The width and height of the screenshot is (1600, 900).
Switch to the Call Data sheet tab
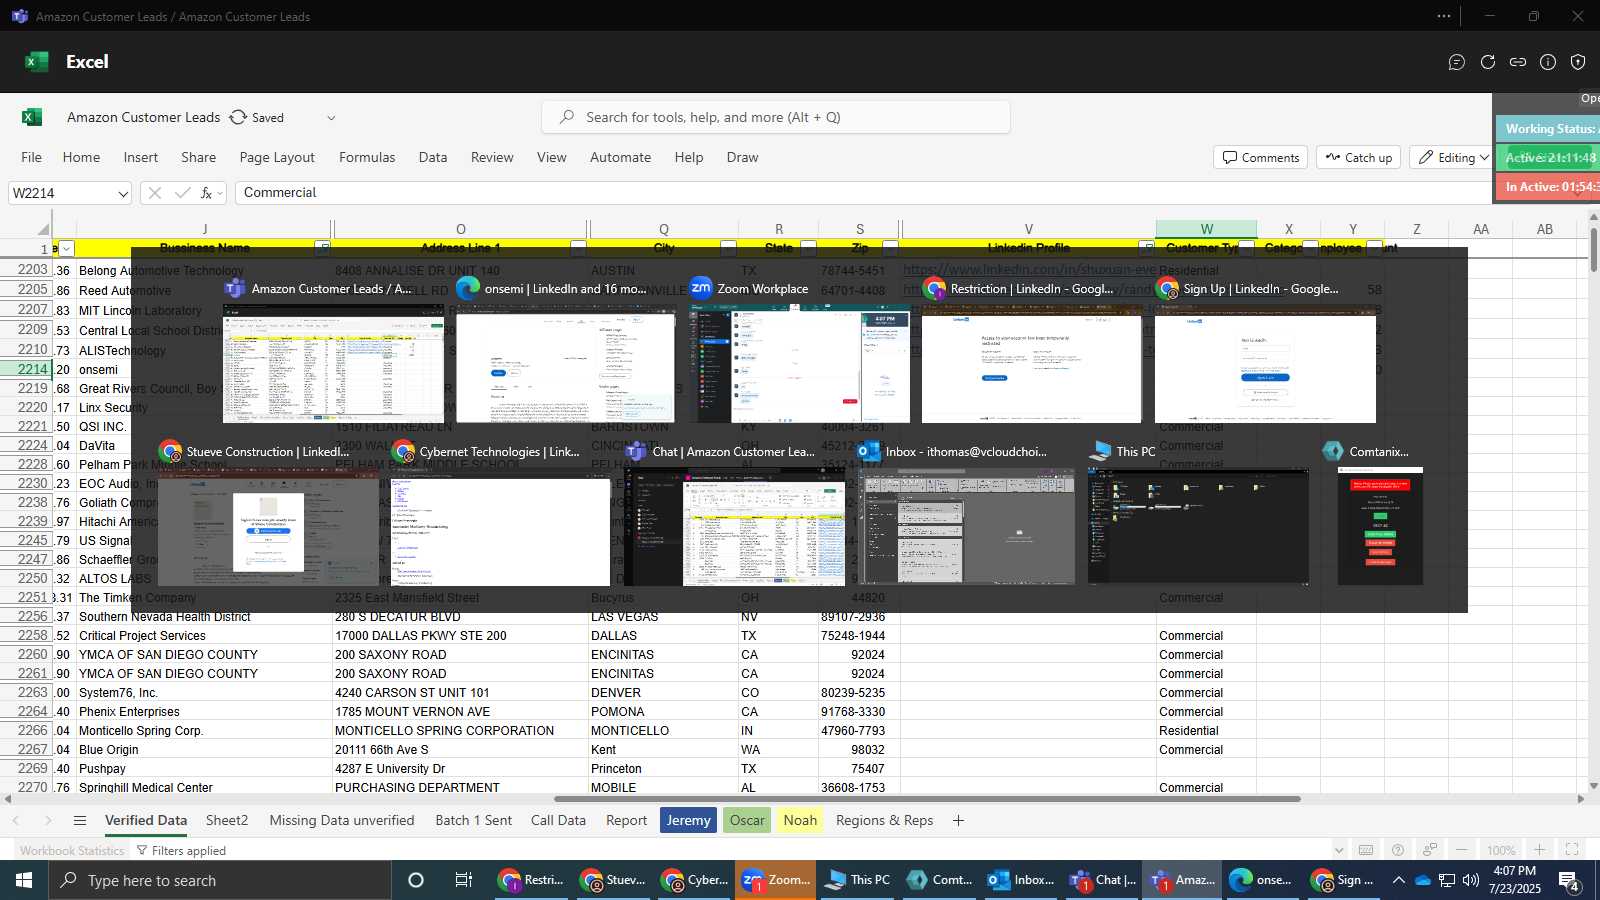(x=558, y=820)
